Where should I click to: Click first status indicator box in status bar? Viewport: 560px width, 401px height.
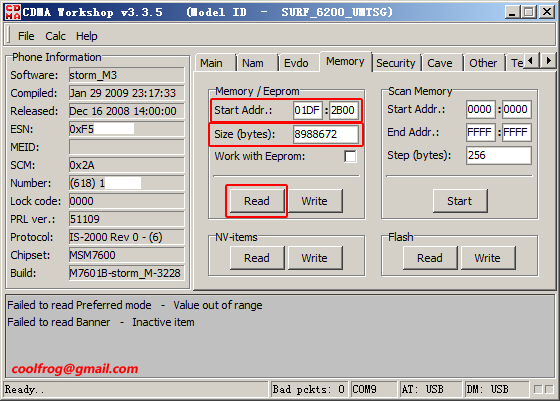pyautogui.click(x=538, y=389)
